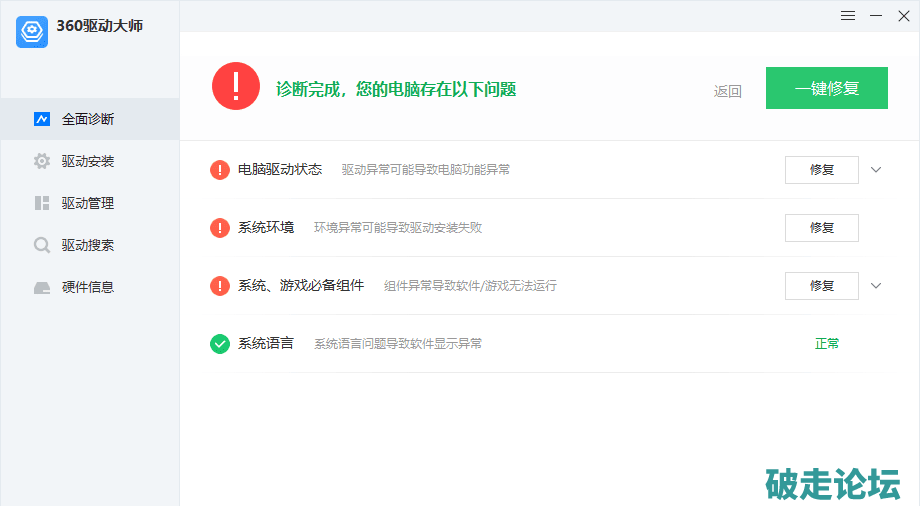Screen dimensions: 920x506
Task: Click the red warning icon beside 系统环境
Action: pos(220,228)
